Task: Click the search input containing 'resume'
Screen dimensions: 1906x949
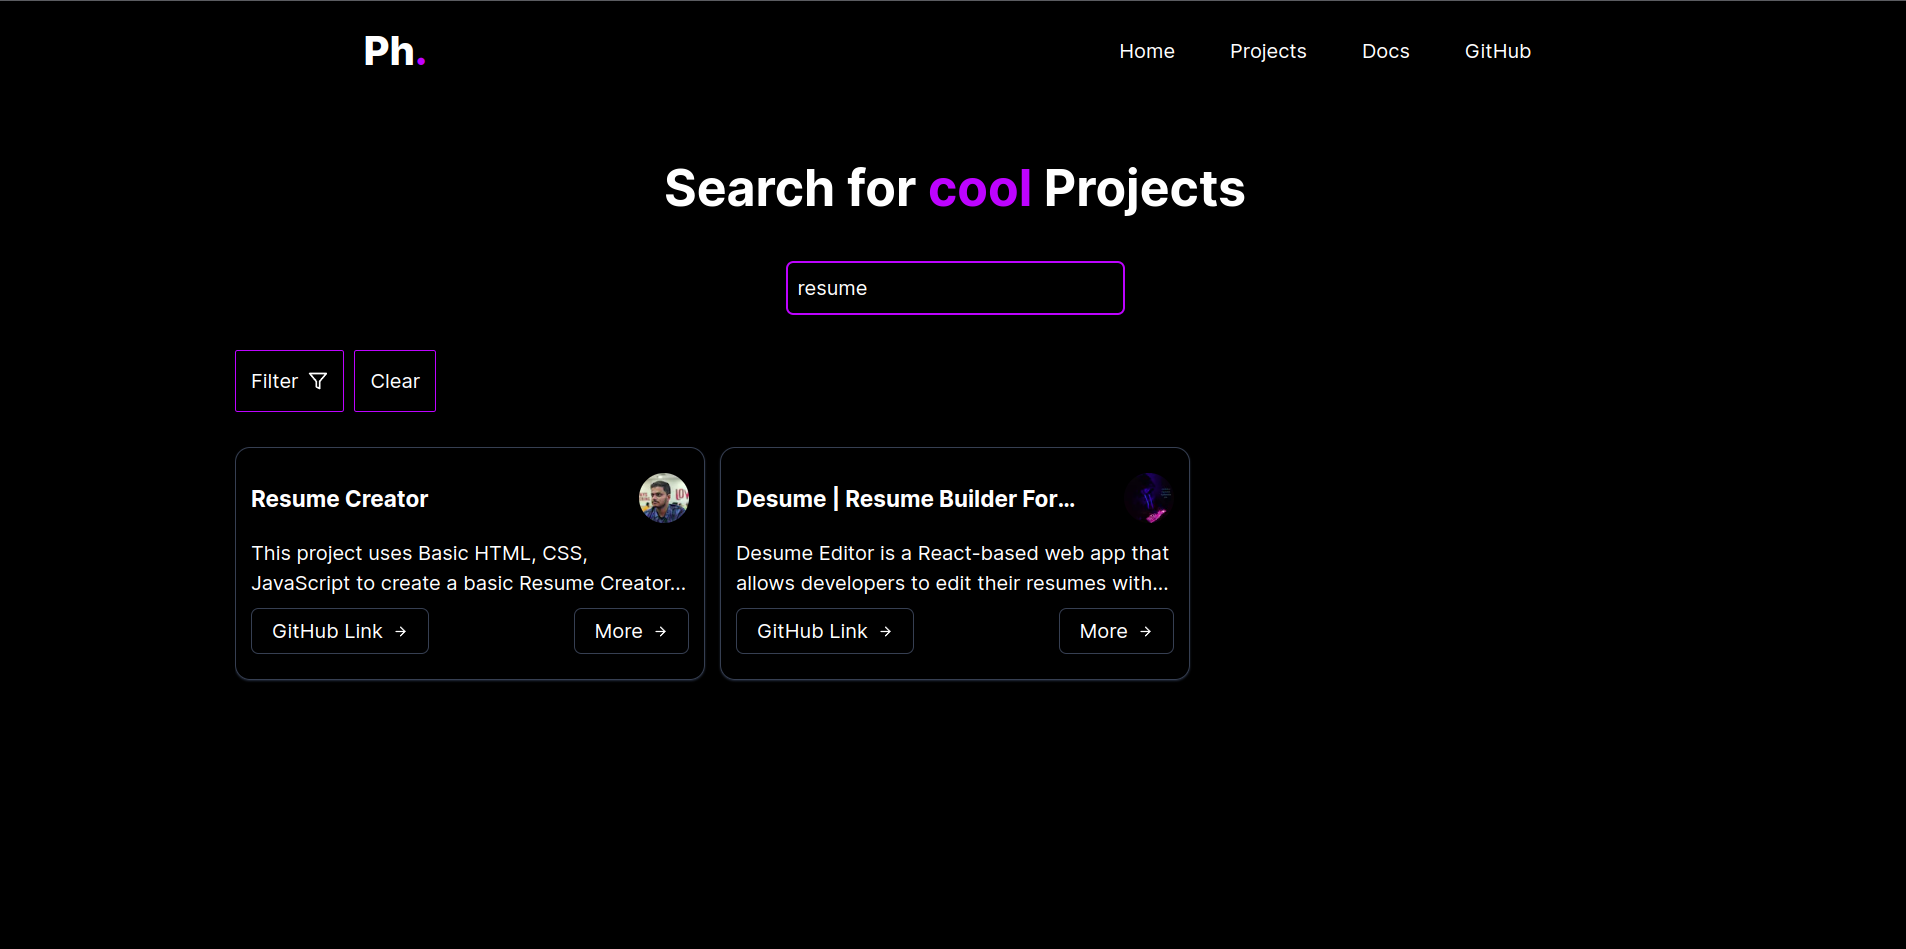Action: click(x=954, y=288)
